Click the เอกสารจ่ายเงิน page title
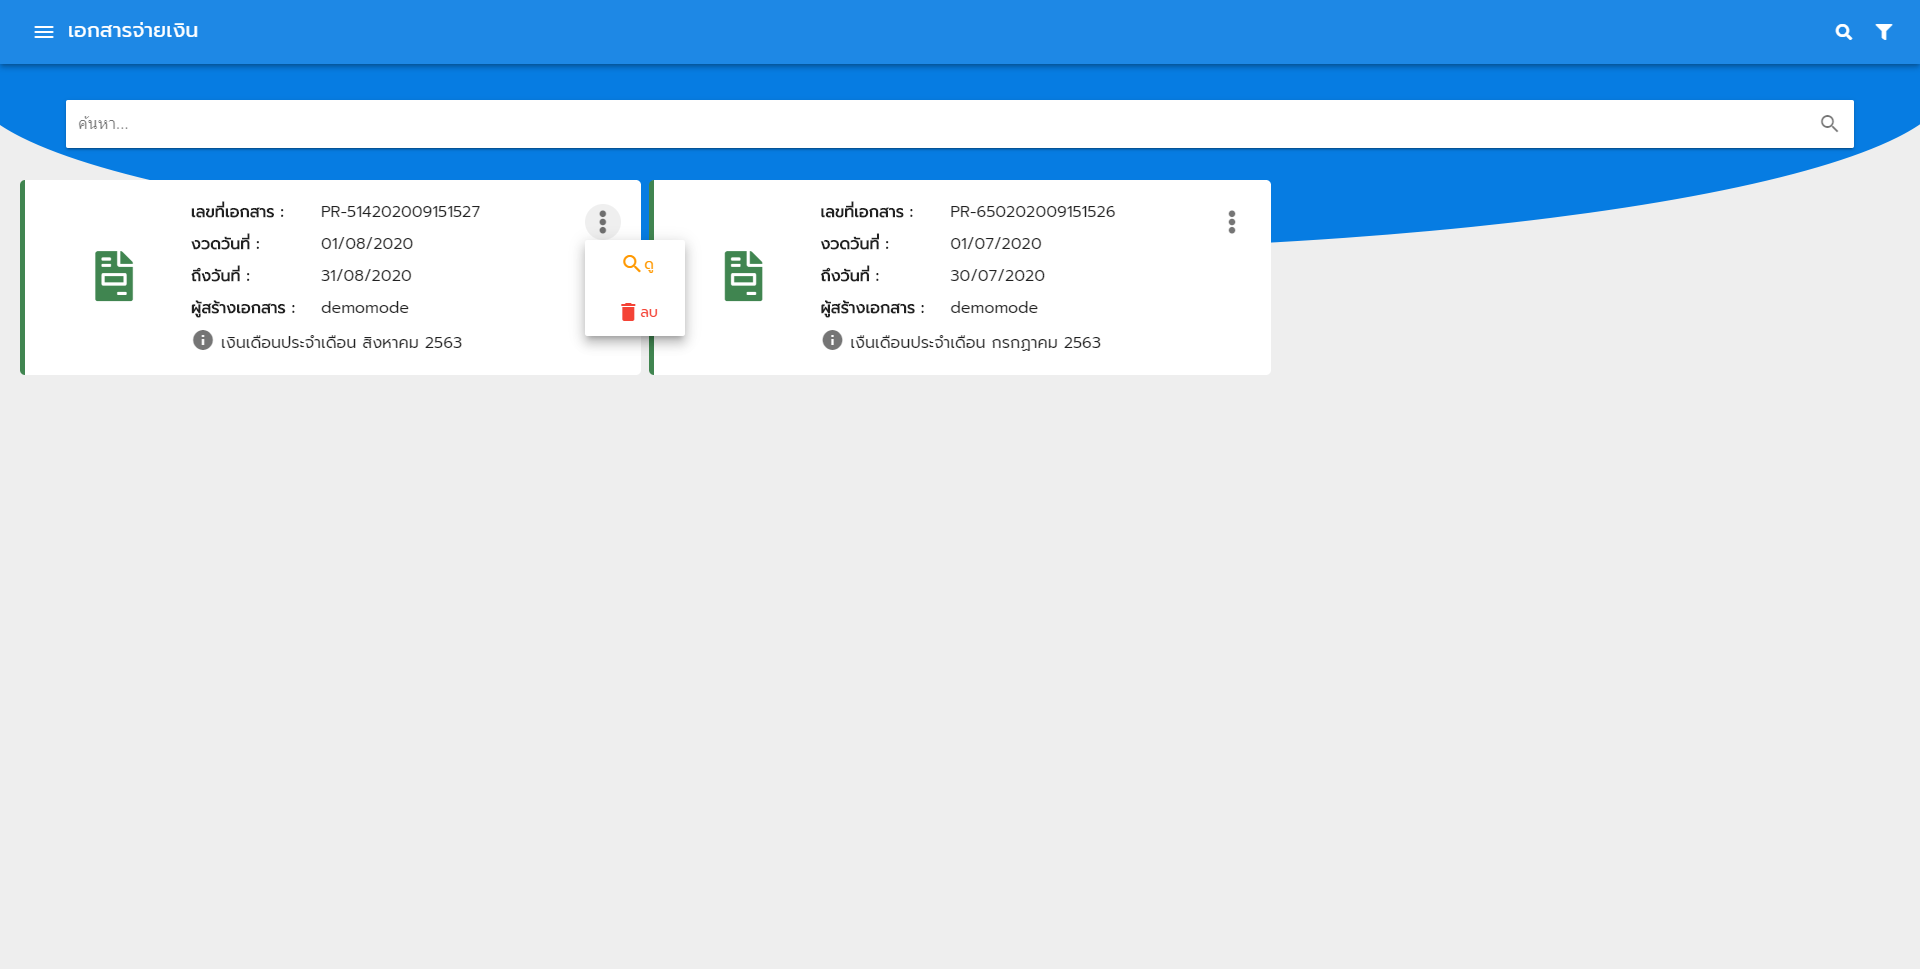 pos(133,31)
